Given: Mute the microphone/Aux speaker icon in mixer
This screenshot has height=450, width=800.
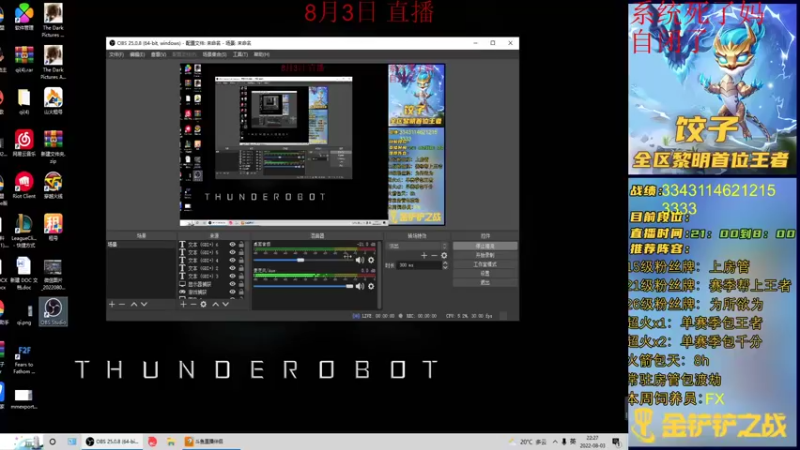Looking at the screenshot, I should coord(360,286).
